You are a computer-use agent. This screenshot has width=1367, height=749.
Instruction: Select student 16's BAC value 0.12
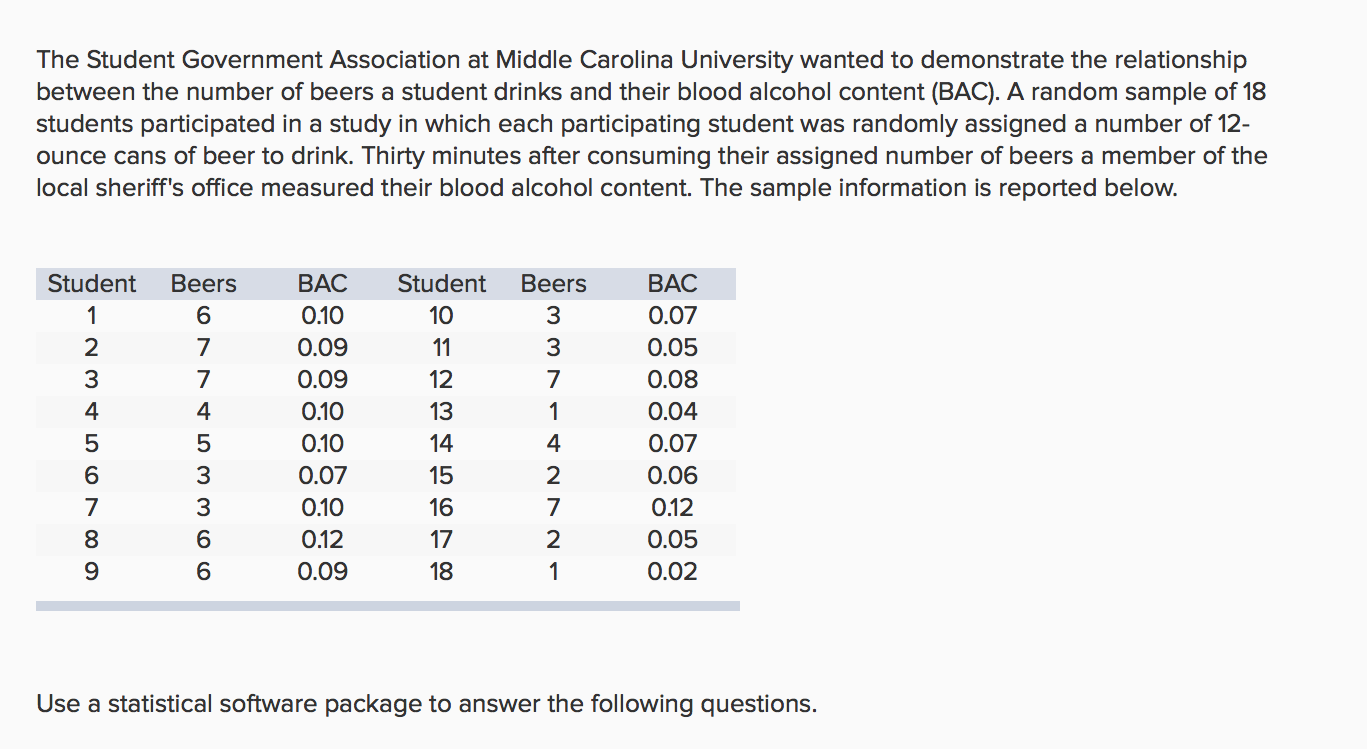click(672, 508)
